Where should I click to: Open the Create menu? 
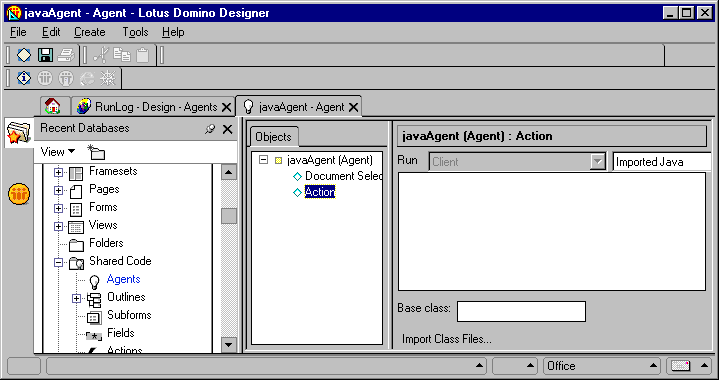pyautogui.click(x=90, y=32)
